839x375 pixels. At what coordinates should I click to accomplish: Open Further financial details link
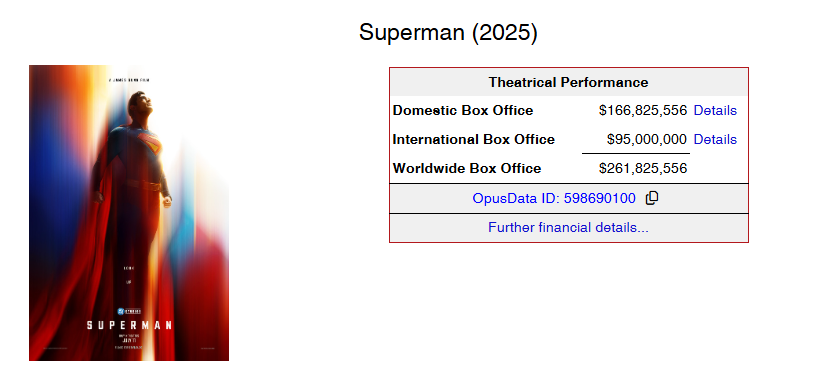click(568, 227)
